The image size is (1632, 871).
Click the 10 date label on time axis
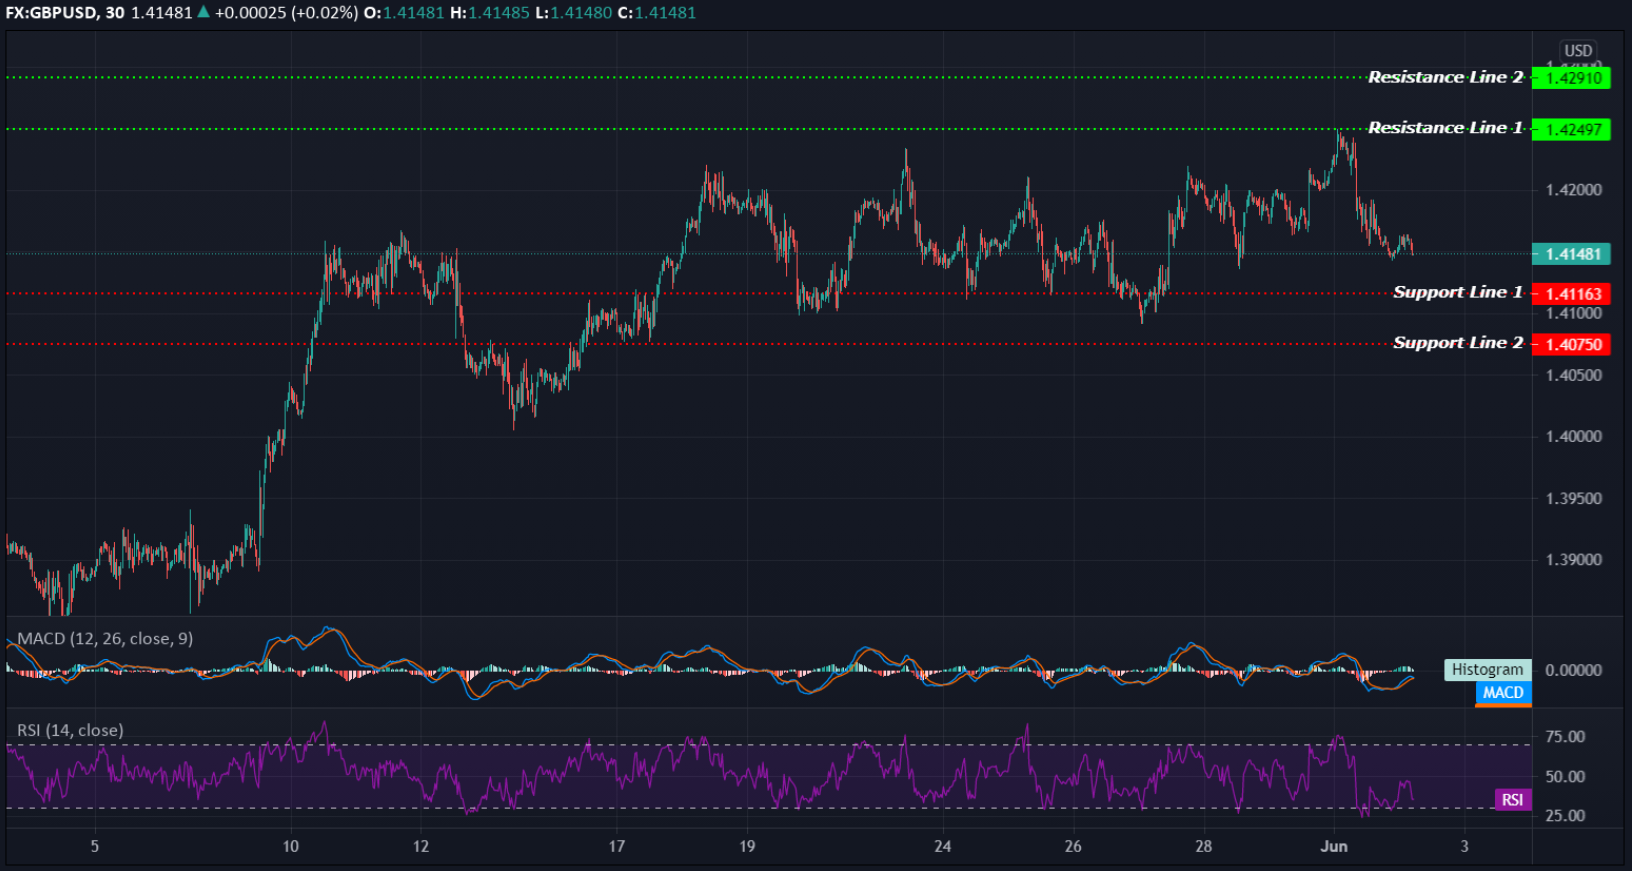pos(290,846)
